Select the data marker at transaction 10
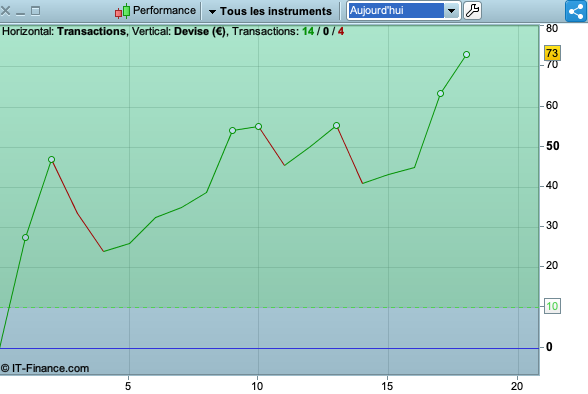Image resolution: width=588 pixels, height=394 pixels. tap(258, 127)
